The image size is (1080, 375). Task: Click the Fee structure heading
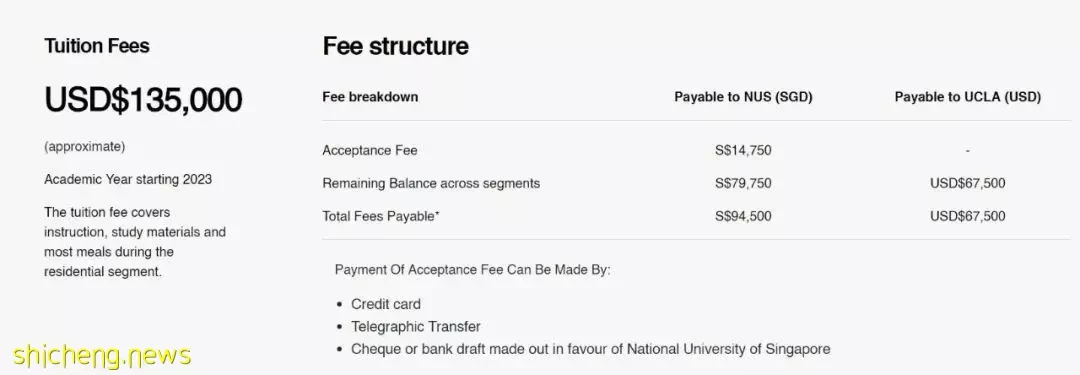395,46
